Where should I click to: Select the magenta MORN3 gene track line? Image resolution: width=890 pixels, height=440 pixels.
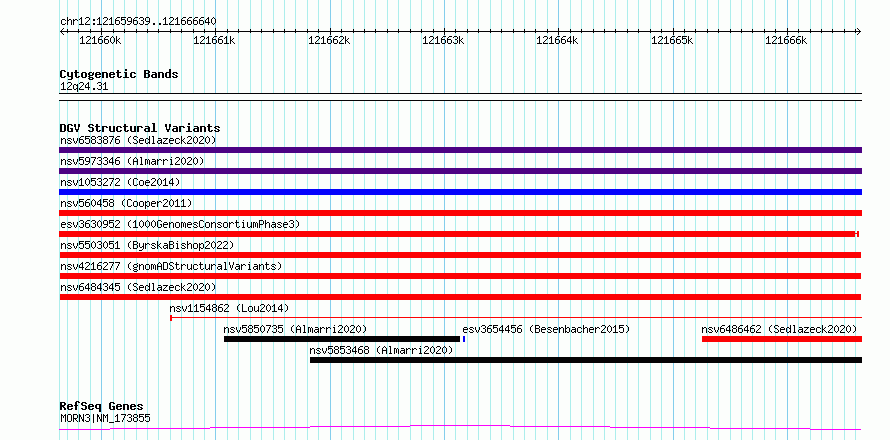tap(460, 428)
